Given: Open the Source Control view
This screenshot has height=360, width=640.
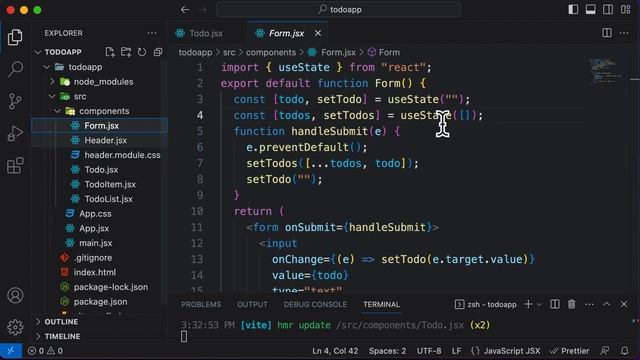Looking at the screenshot, I should [15, 101].
